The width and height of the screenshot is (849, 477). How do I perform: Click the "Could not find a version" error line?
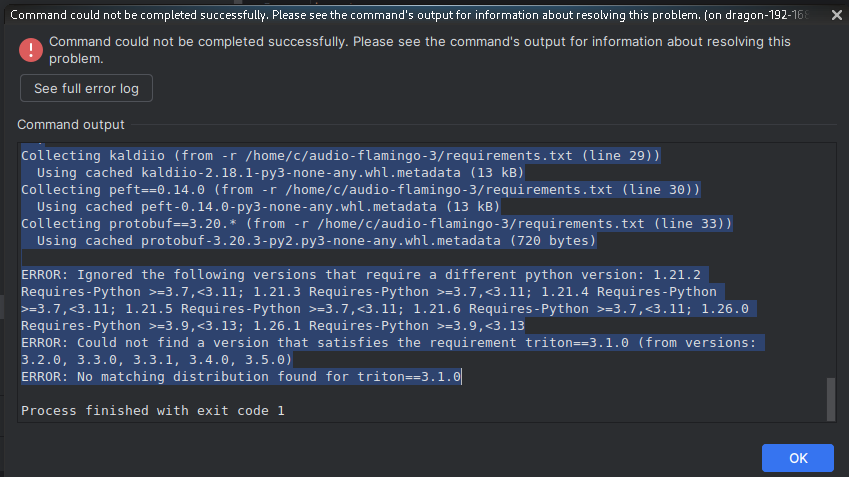pyautogui.click(x=391, y=342)
